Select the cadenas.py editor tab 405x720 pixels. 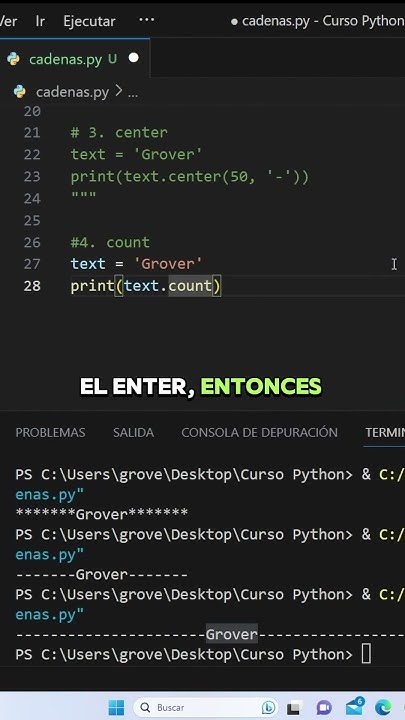pos(73,59)
